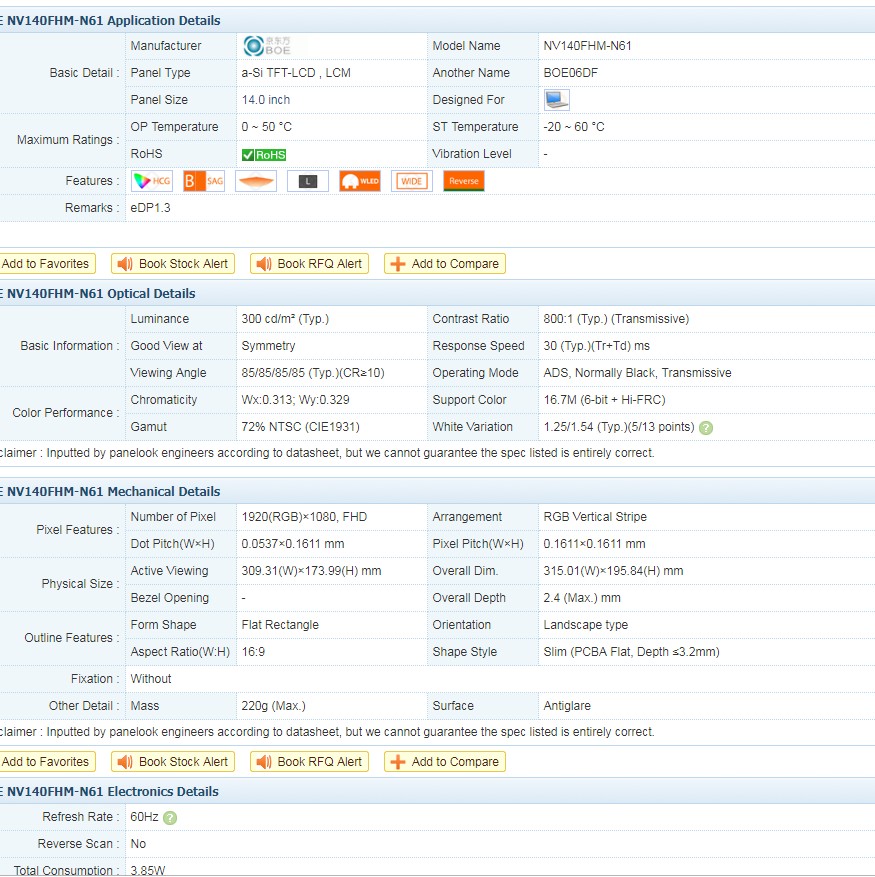875x877 pixels.
Task: Click the luminance value 300 cd/m²
Action: (285, 319)
